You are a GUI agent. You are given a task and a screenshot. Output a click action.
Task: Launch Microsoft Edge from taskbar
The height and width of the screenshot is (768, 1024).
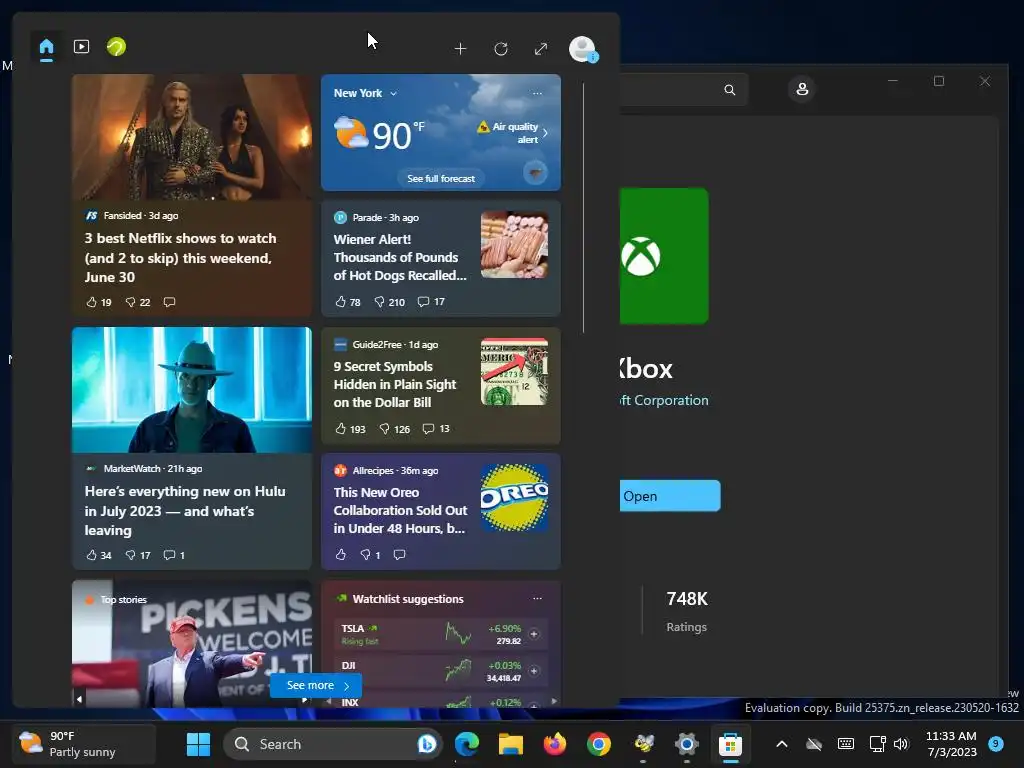click(x=467, y=744)
